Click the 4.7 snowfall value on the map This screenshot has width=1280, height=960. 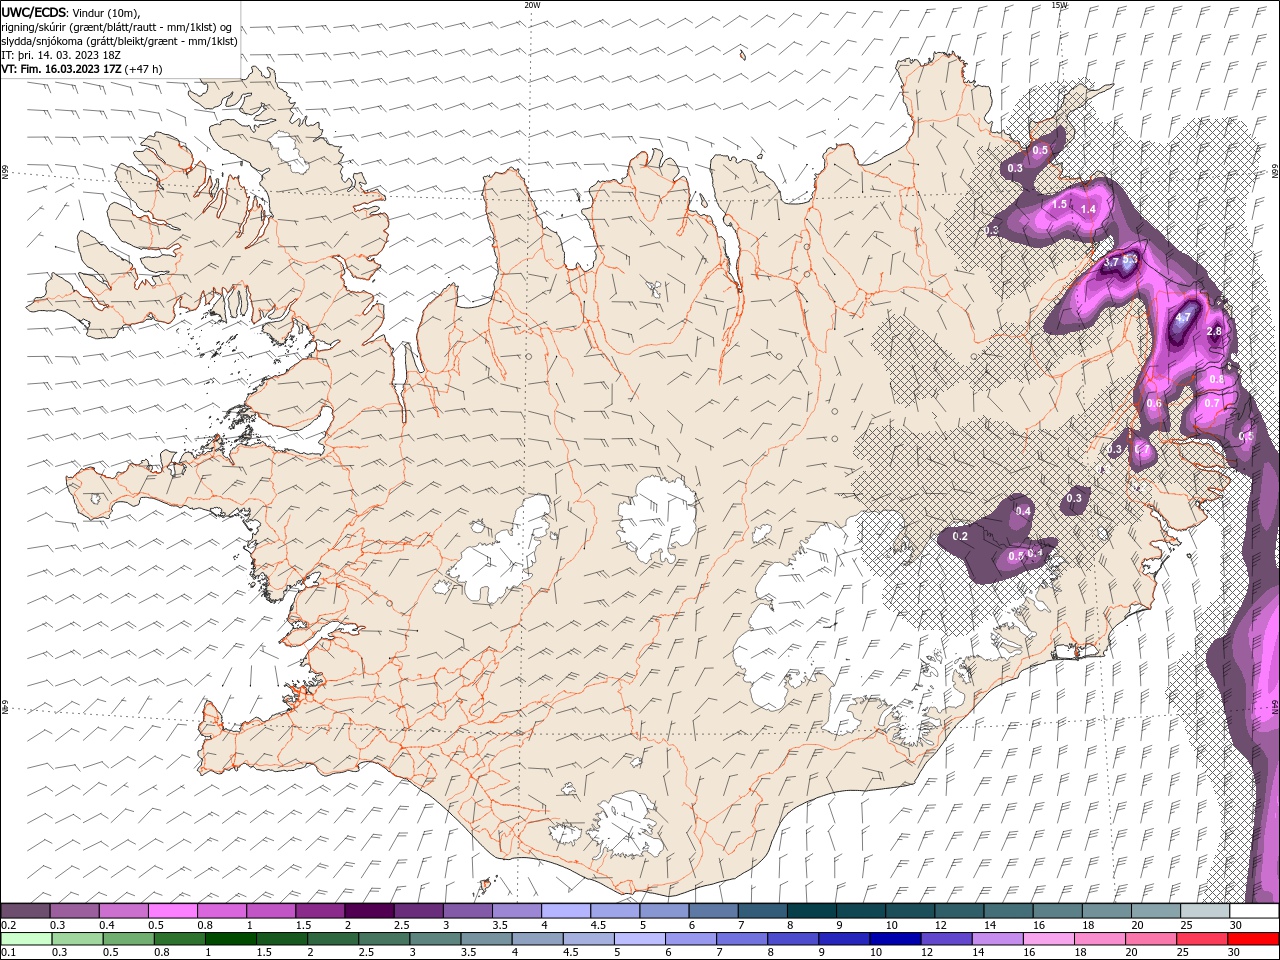[x=1183, y=318]
